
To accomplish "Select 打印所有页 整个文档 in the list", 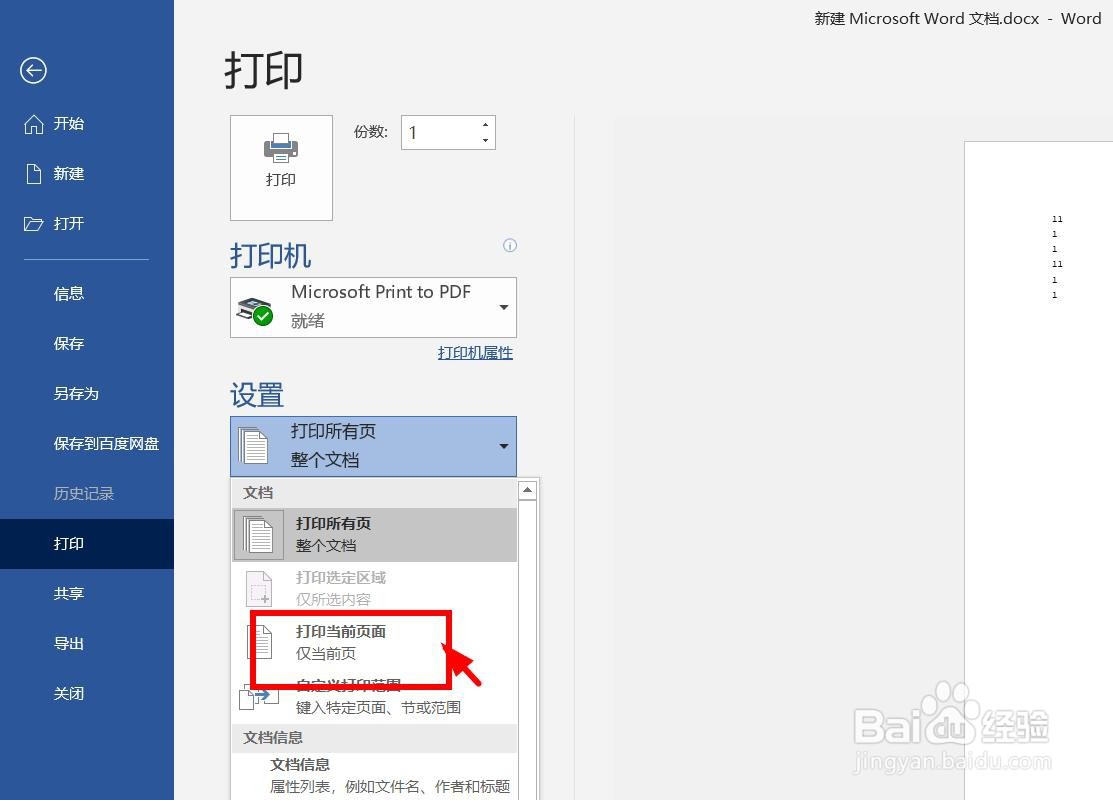I will pos(375,535).
